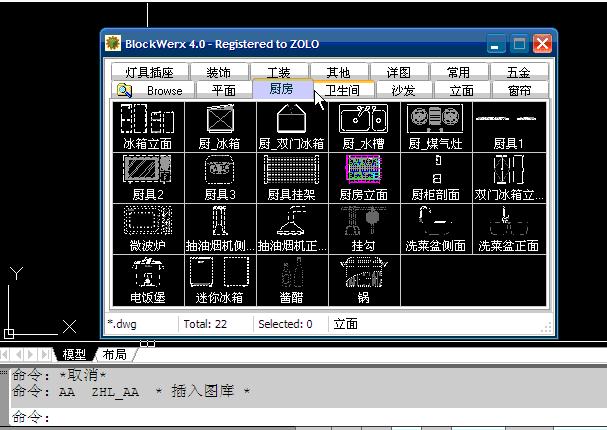Switch to the 灯具插座 tab
607x430 pixels.
coord(149,72)
